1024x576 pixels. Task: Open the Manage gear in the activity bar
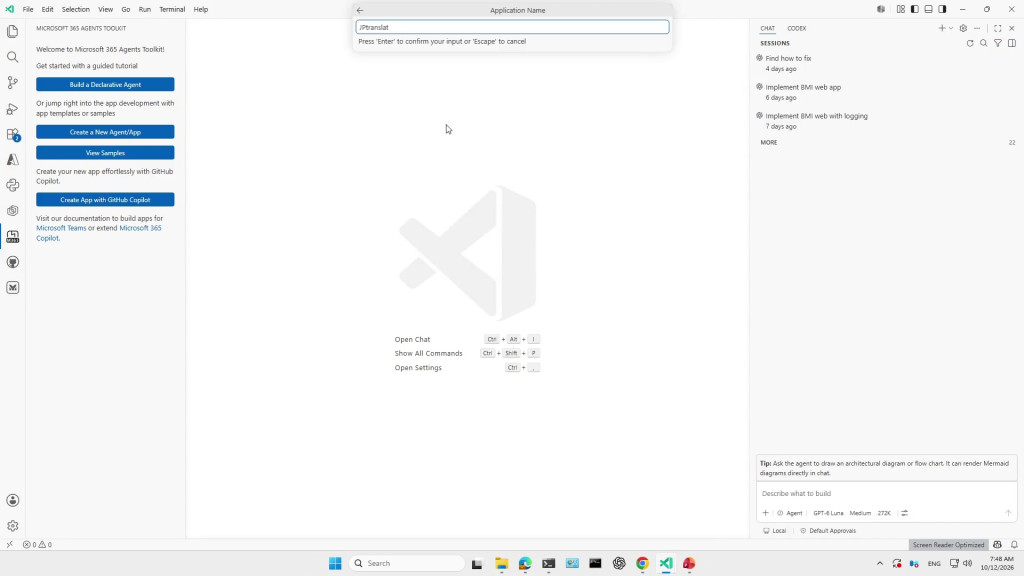pyautogui.click(x=12, y=526)
